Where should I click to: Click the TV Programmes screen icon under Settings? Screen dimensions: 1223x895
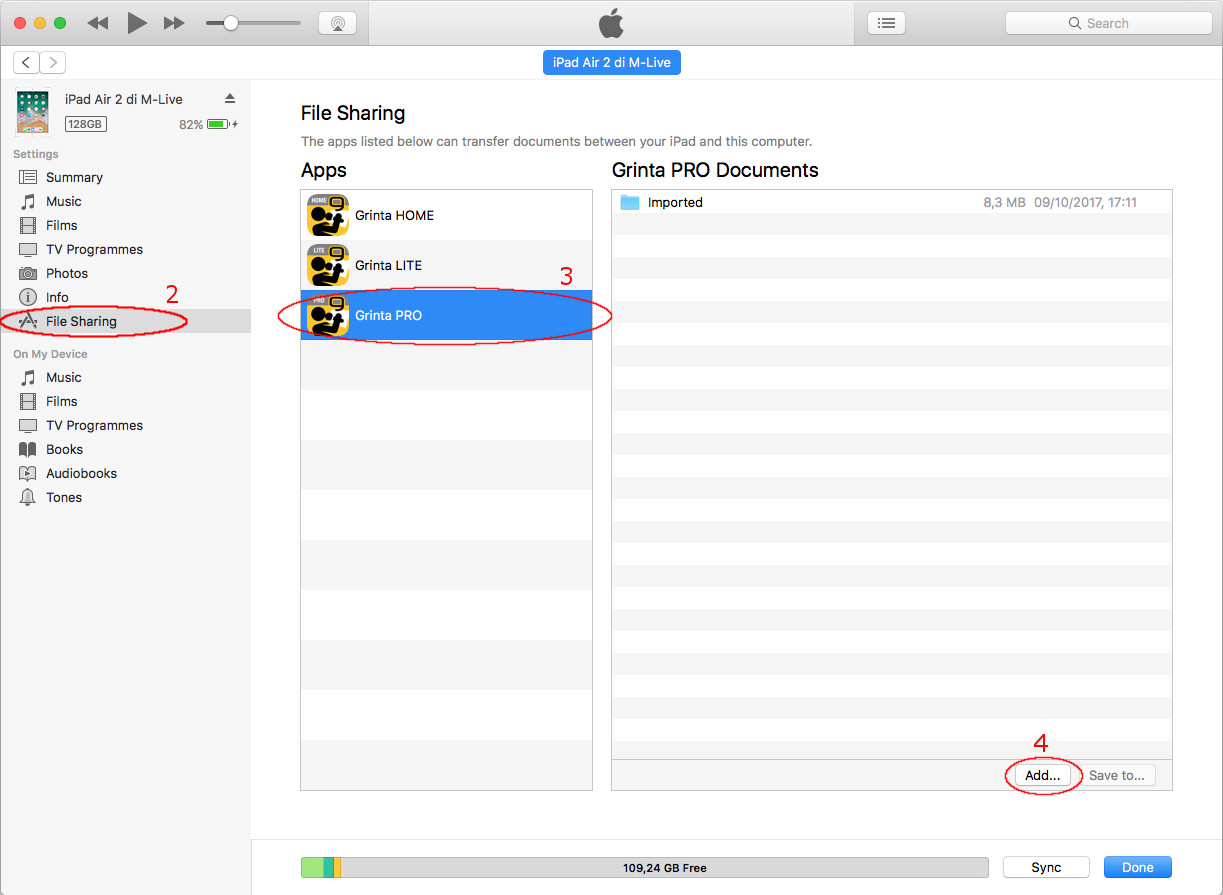(28, 249)
